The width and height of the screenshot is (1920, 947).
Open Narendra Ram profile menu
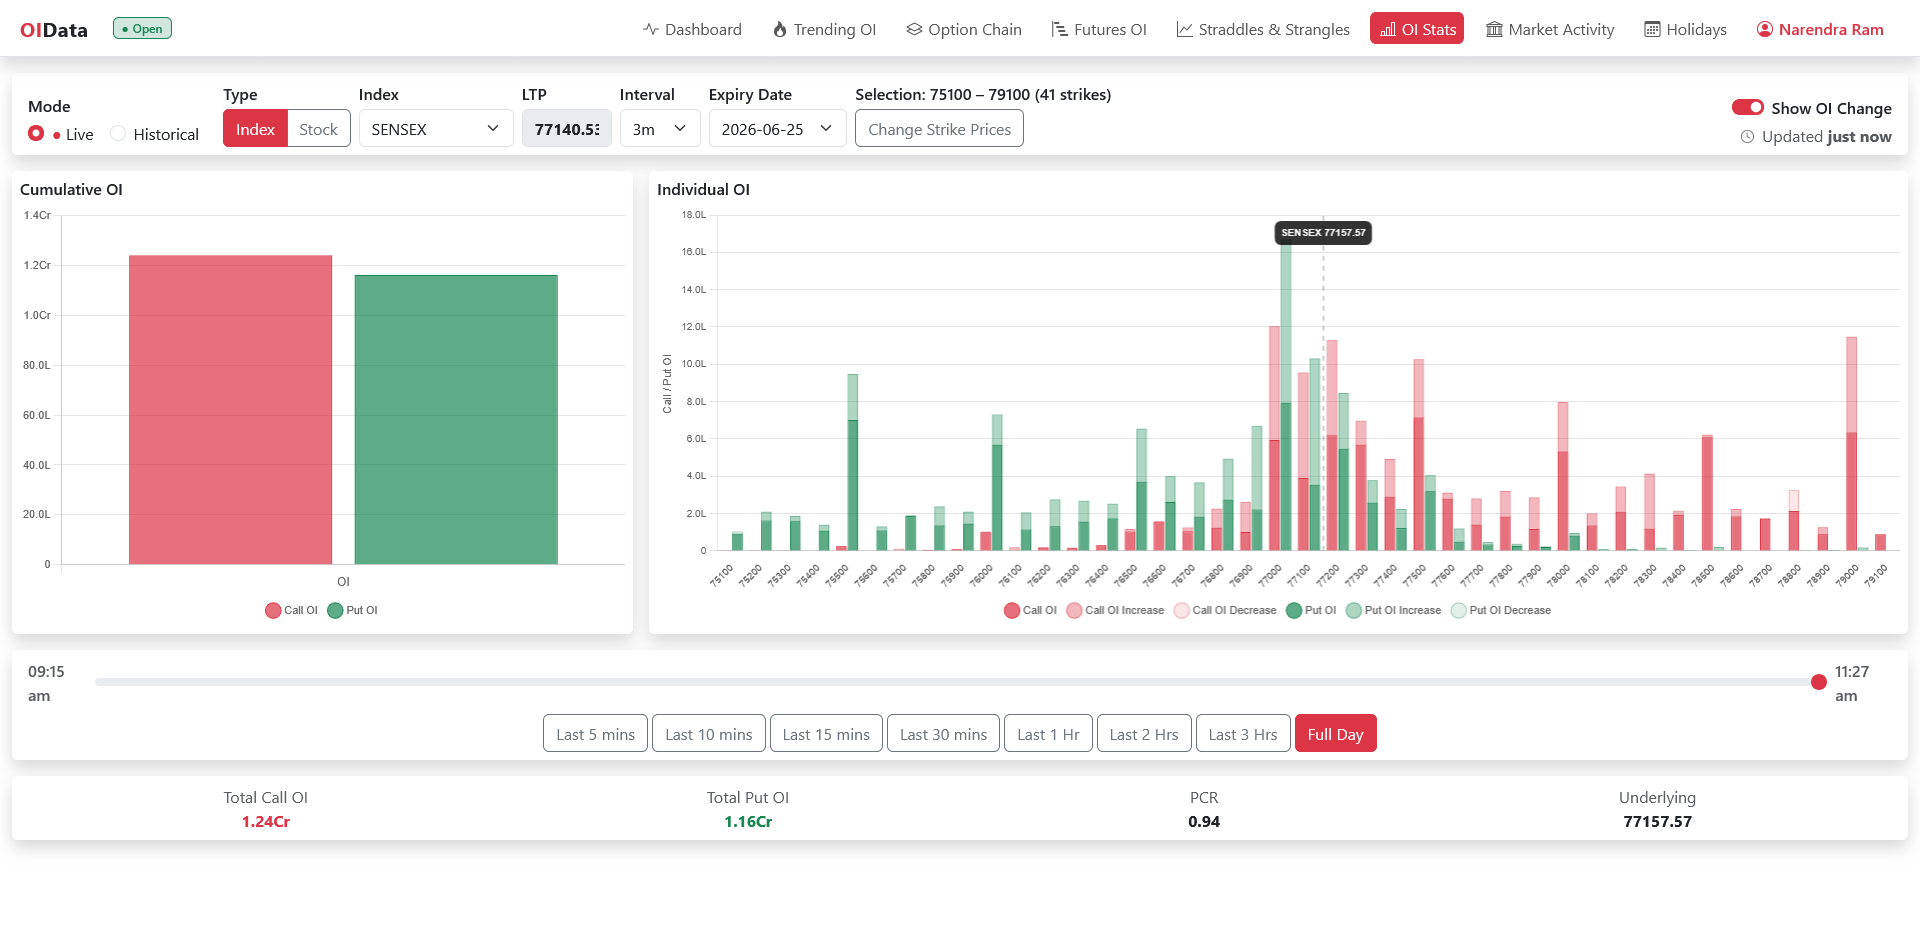(x=1820, y=29)
